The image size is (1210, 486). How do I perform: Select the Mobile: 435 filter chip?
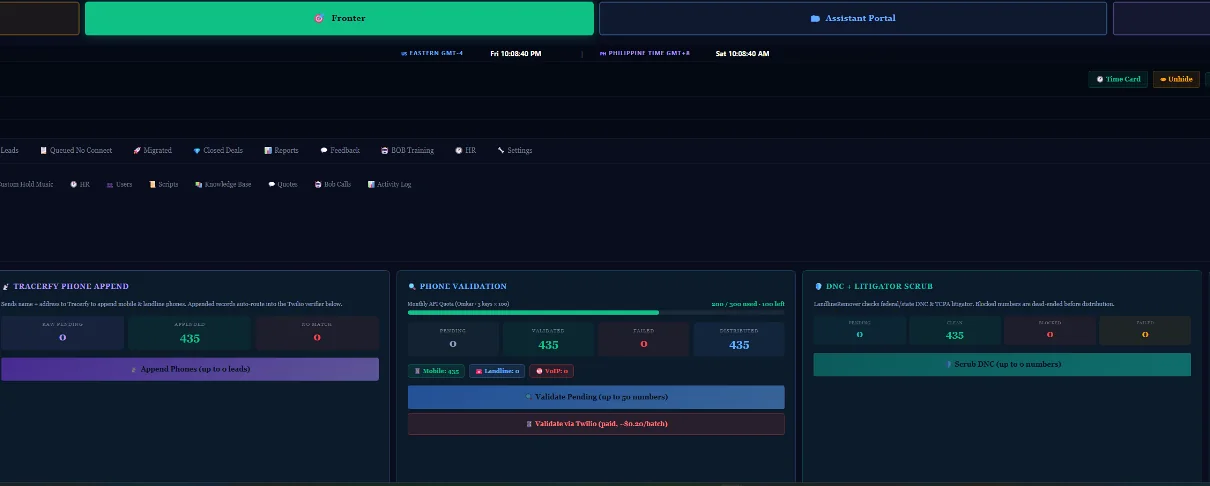tap(436, 371)
